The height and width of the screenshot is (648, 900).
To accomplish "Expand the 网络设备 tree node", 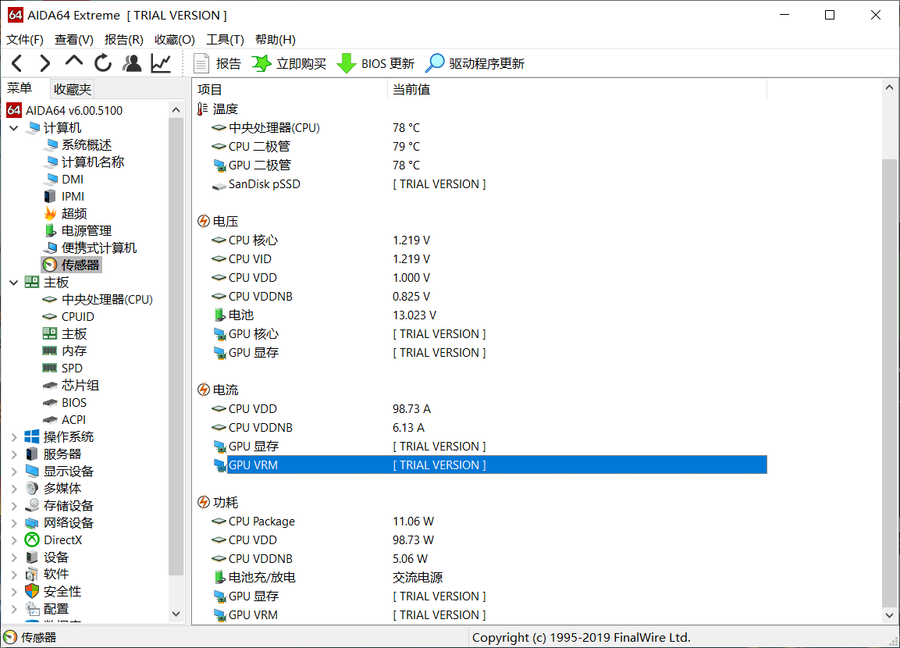I will point(14,523).
